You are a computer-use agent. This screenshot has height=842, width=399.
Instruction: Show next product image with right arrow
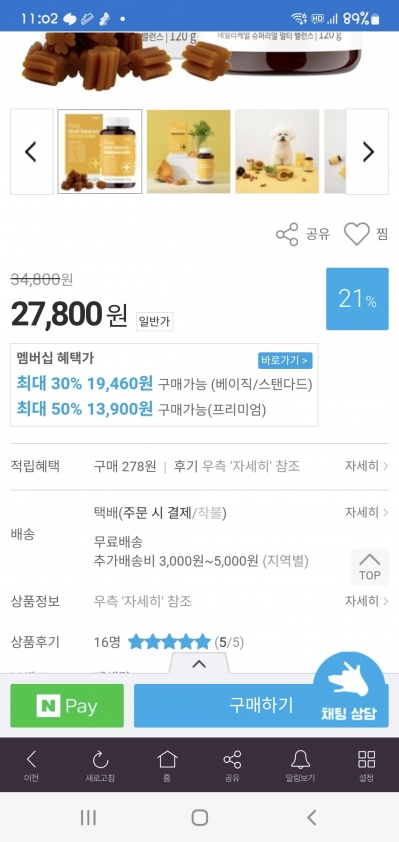pos(367,151)
